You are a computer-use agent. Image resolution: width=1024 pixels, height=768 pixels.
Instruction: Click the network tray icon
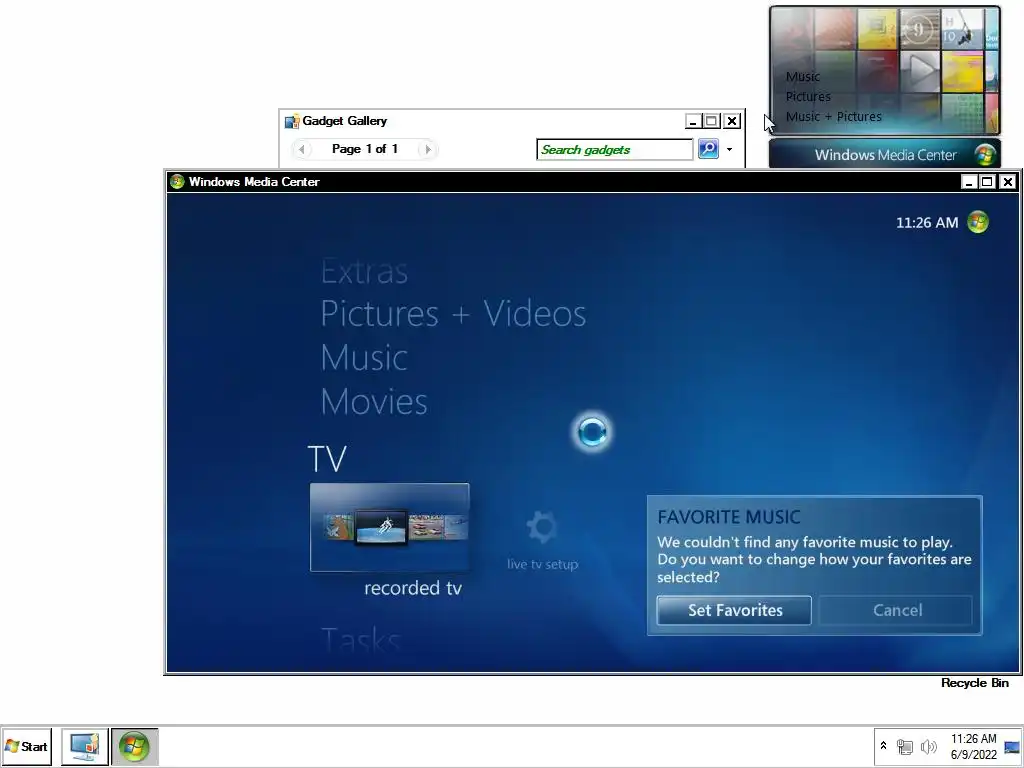[904, 746]
